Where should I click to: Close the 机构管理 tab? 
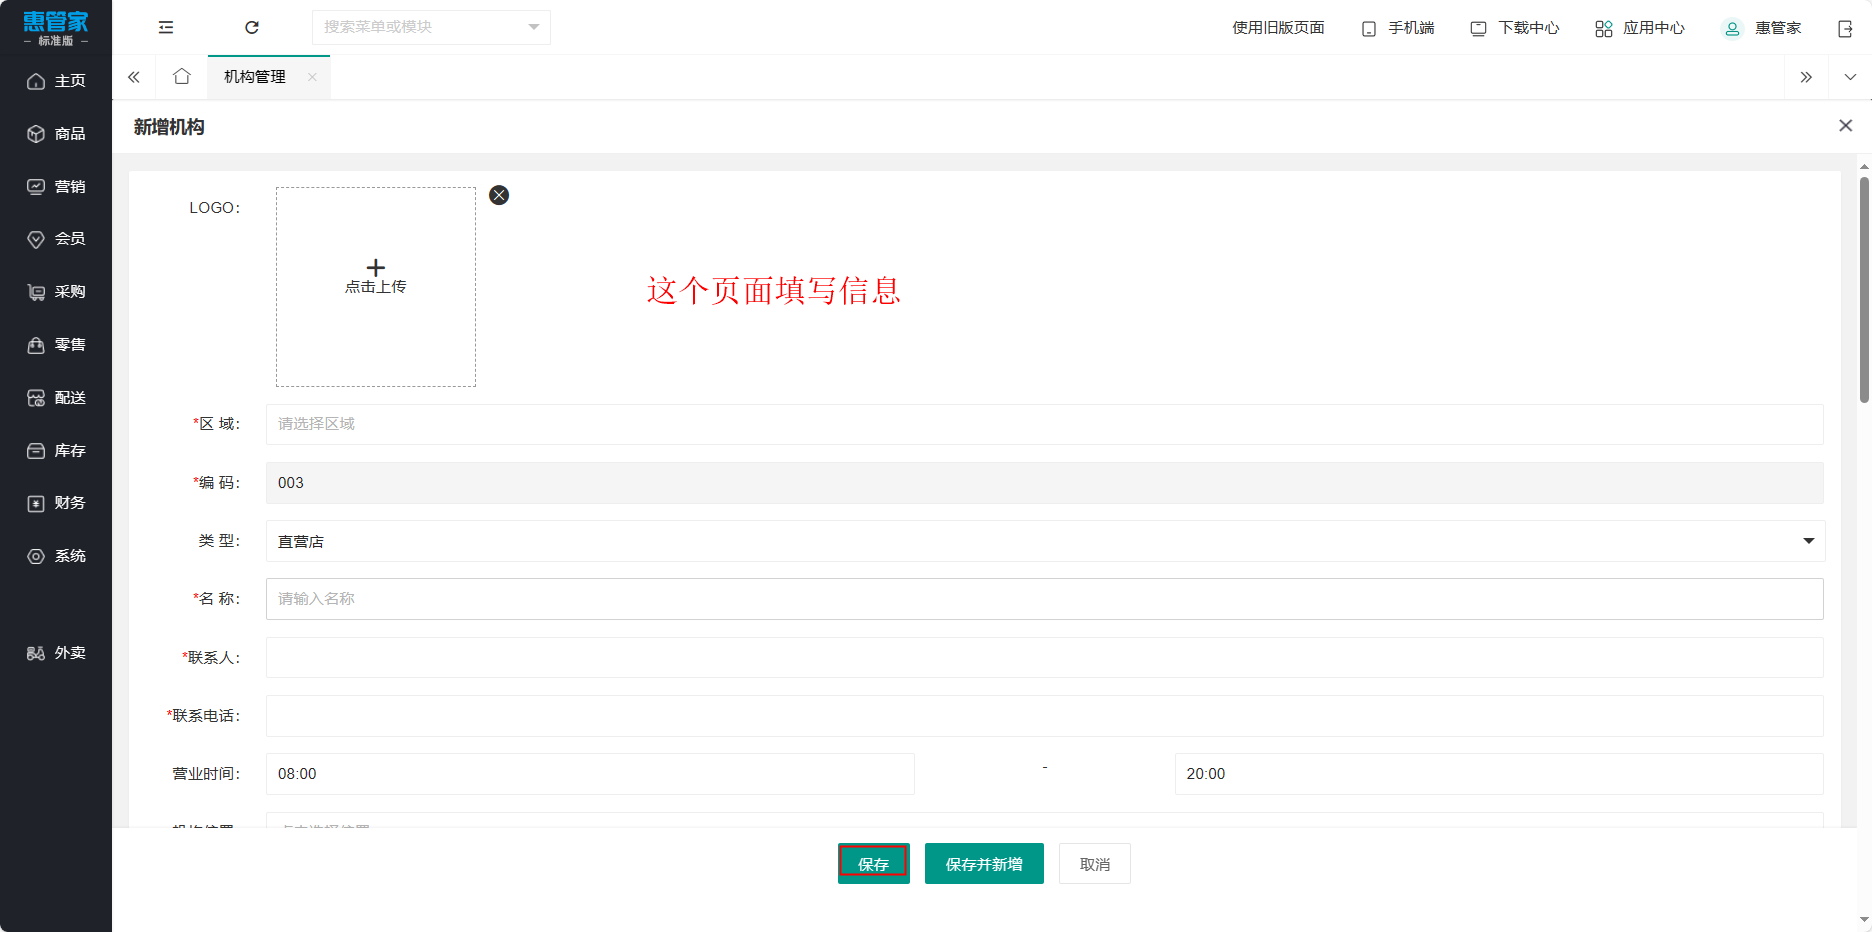click(312, 77)
